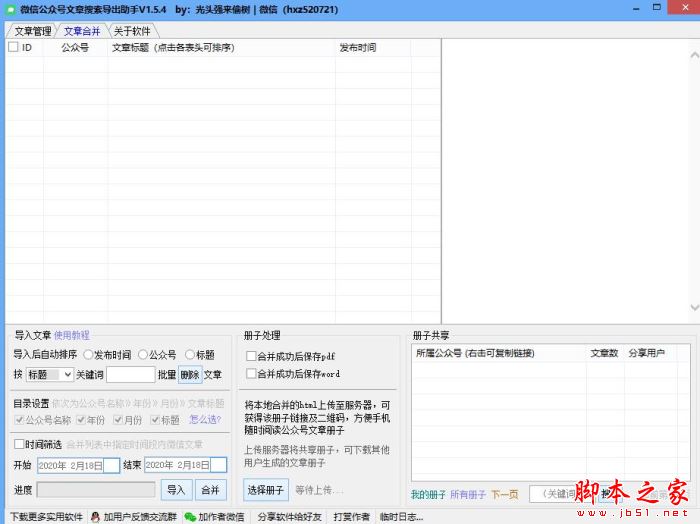Click the 进度 progress bar
Viewport: 700px width, 524px height.
click(96, 490)
